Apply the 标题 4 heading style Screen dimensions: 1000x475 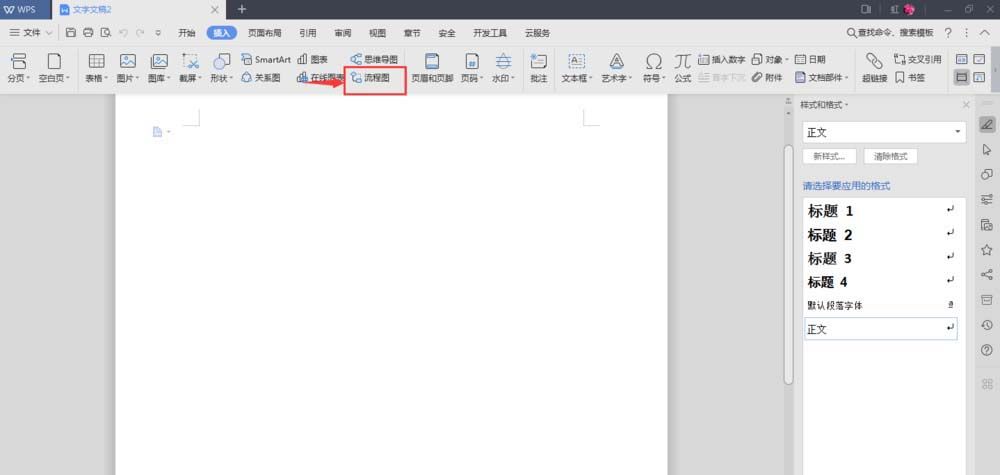881,282
